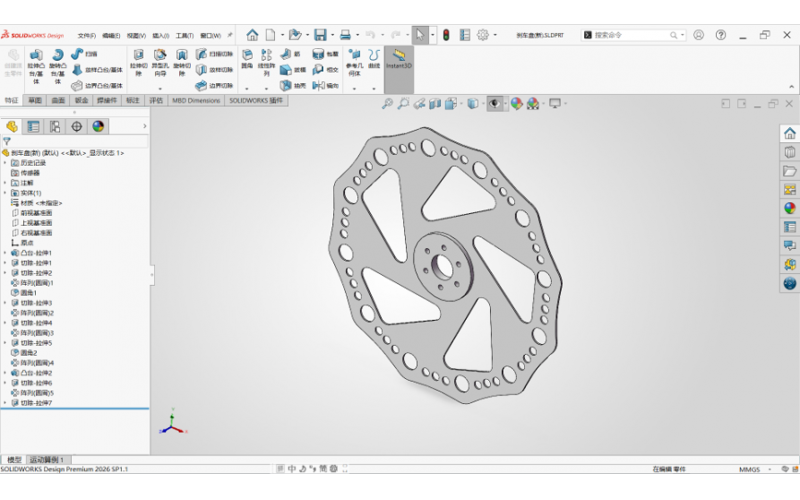Select the 旋转凸台/基体 revolved boss tool

[x=58, y=65]
